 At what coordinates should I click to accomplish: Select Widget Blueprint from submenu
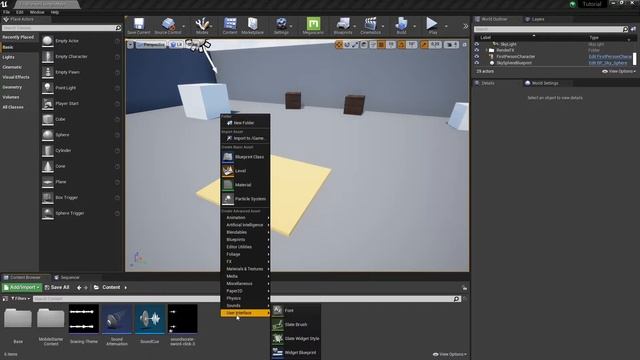[x=296, y=353]
